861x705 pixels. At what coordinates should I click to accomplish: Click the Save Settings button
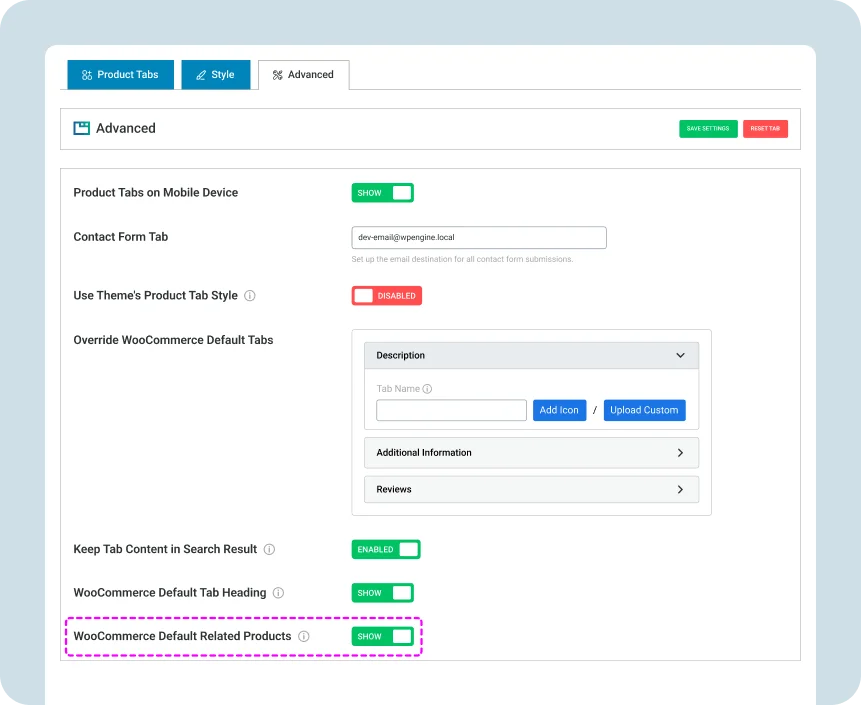708,129
